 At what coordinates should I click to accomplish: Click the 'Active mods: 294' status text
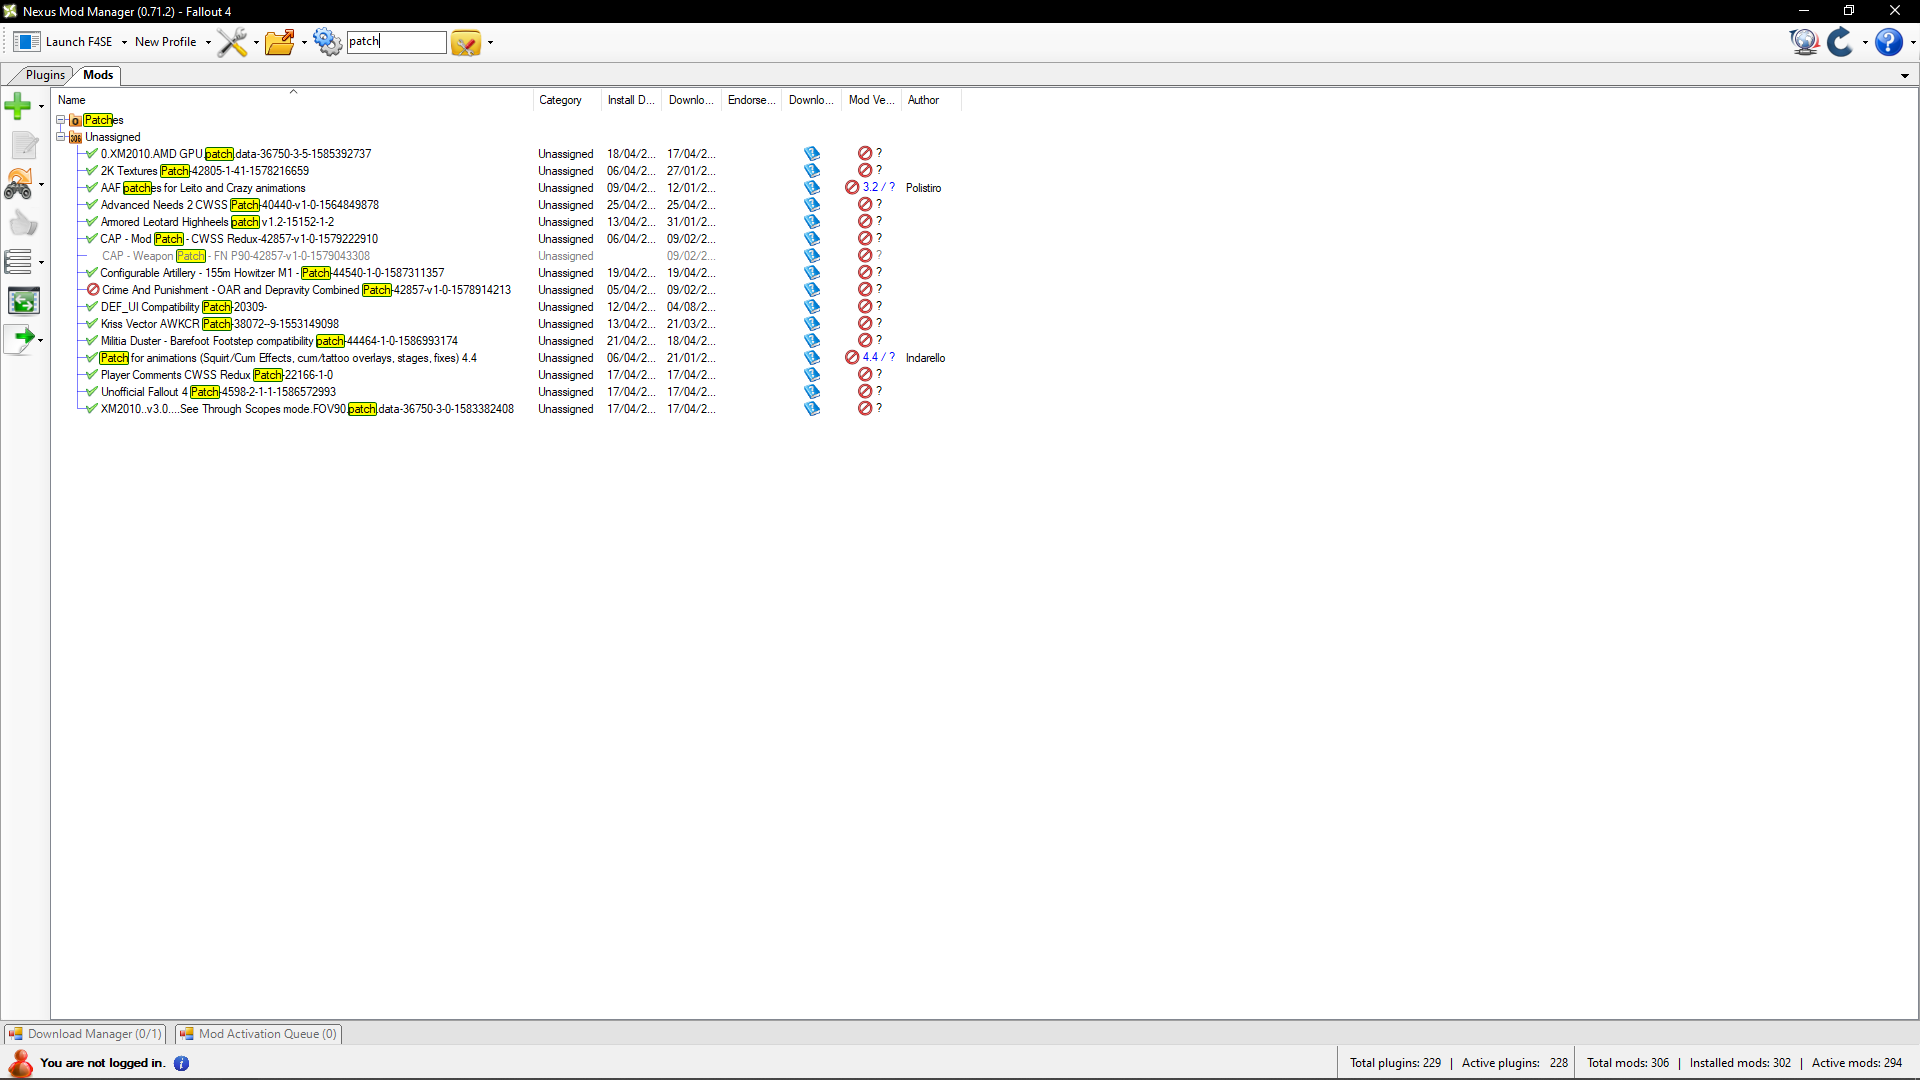click(x=1857, y=1063)
